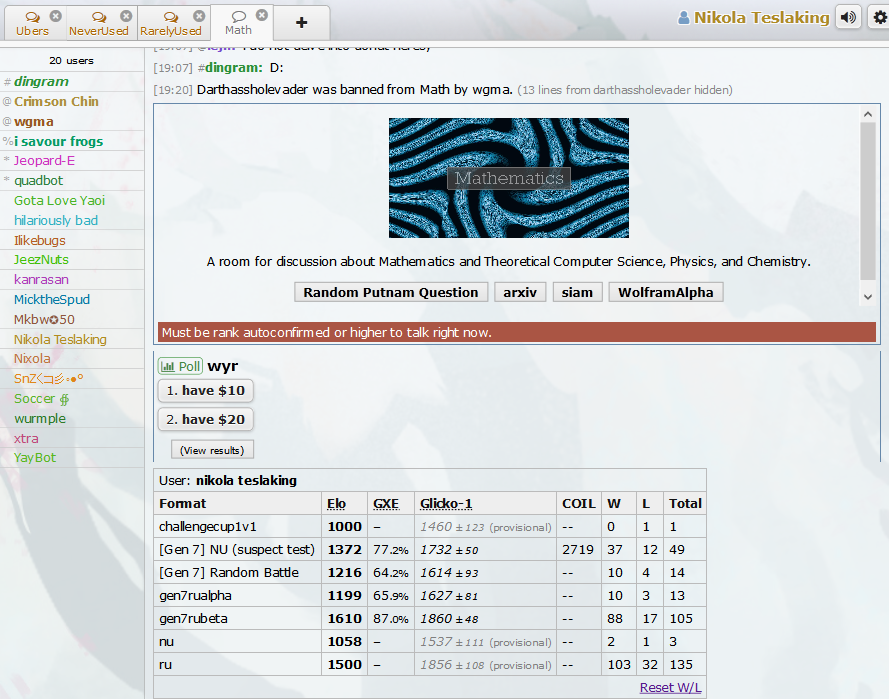Show poll results with View results
The width and height of the screenshot is (889, 699).
click(212, 450)
